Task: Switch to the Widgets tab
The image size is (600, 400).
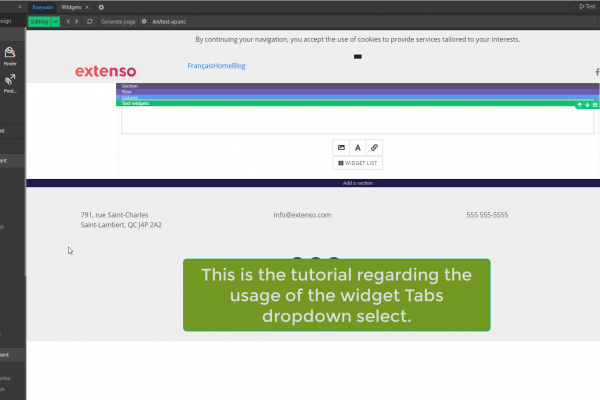Action: (x=70, y=6)
